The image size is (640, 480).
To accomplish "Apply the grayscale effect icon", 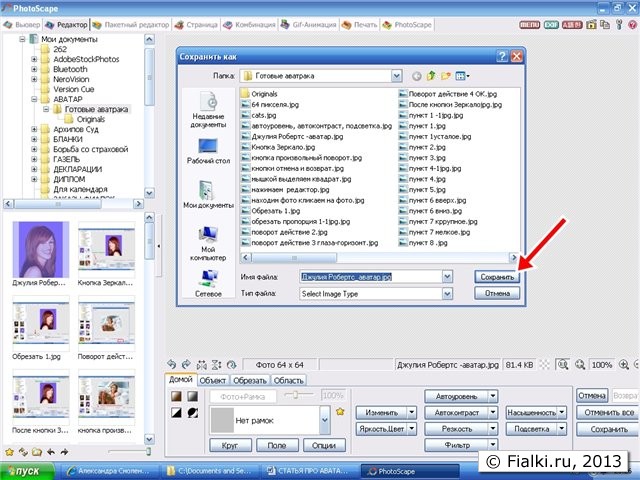I will 192,396.
